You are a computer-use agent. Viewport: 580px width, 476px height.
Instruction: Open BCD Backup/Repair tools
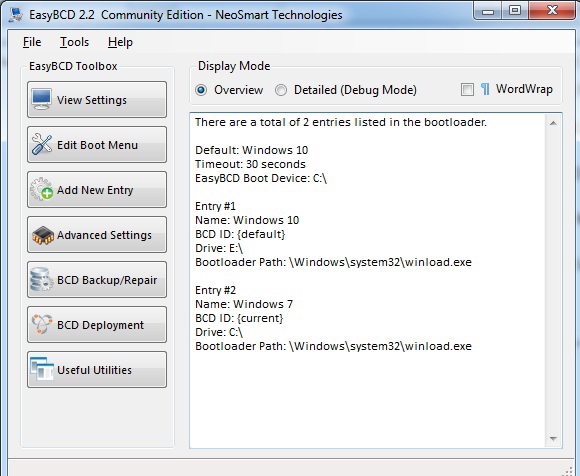pos(97,280)
